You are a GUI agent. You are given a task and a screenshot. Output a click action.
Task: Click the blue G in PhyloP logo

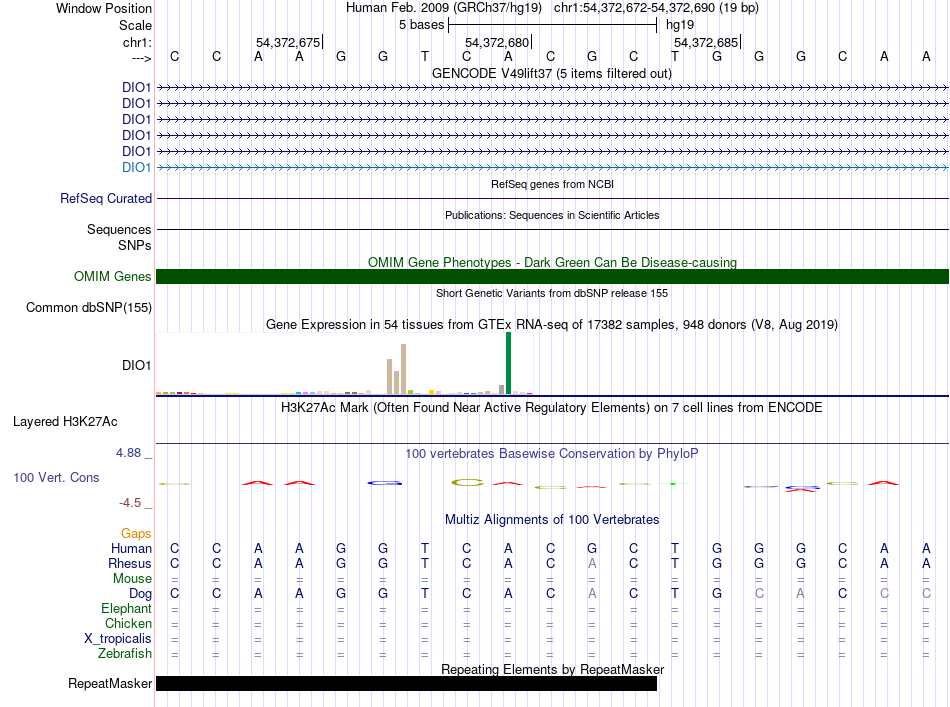pyautogui.click(x=385, y=483)
